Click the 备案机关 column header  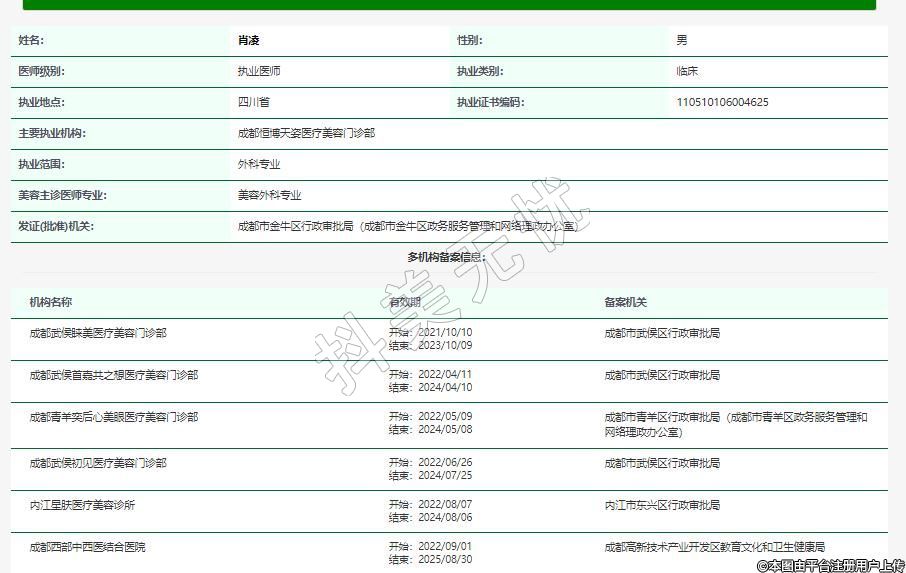(x=625, y=302)
